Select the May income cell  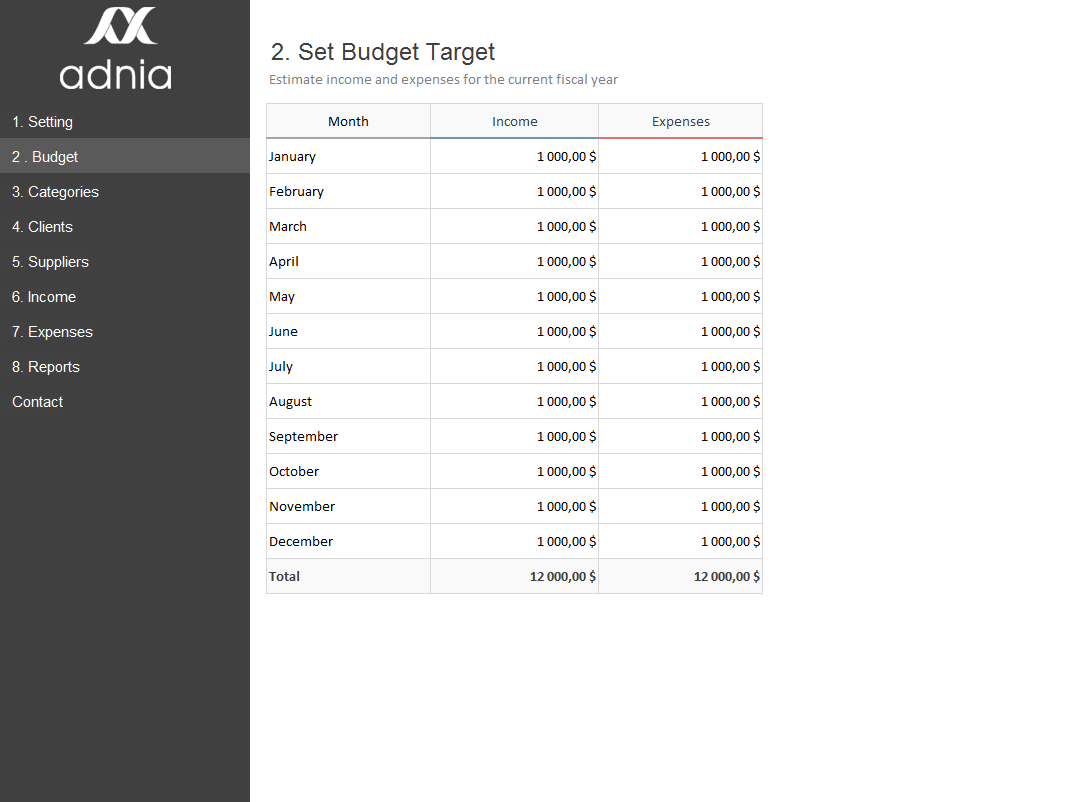point(514,297)
